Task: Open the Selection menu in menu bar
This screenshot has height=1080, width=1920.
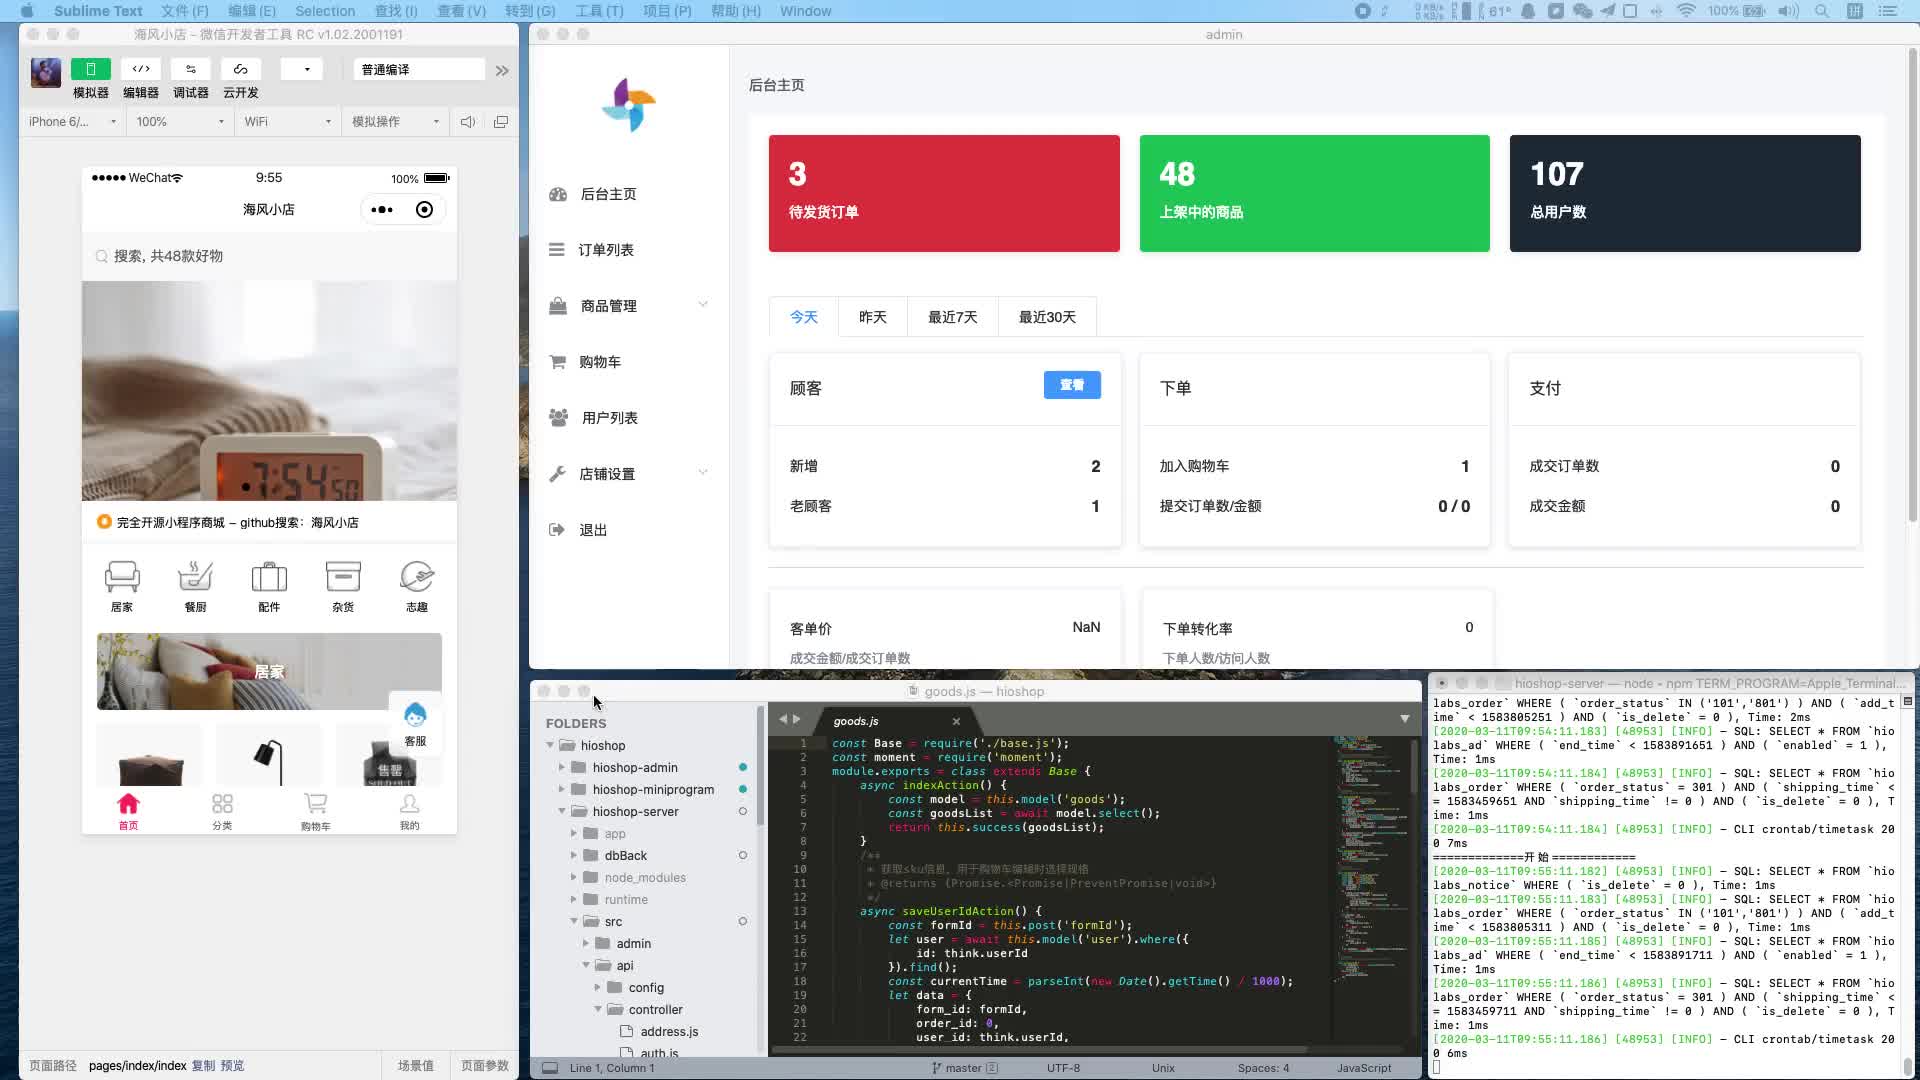Action: (x=325, y=11)
